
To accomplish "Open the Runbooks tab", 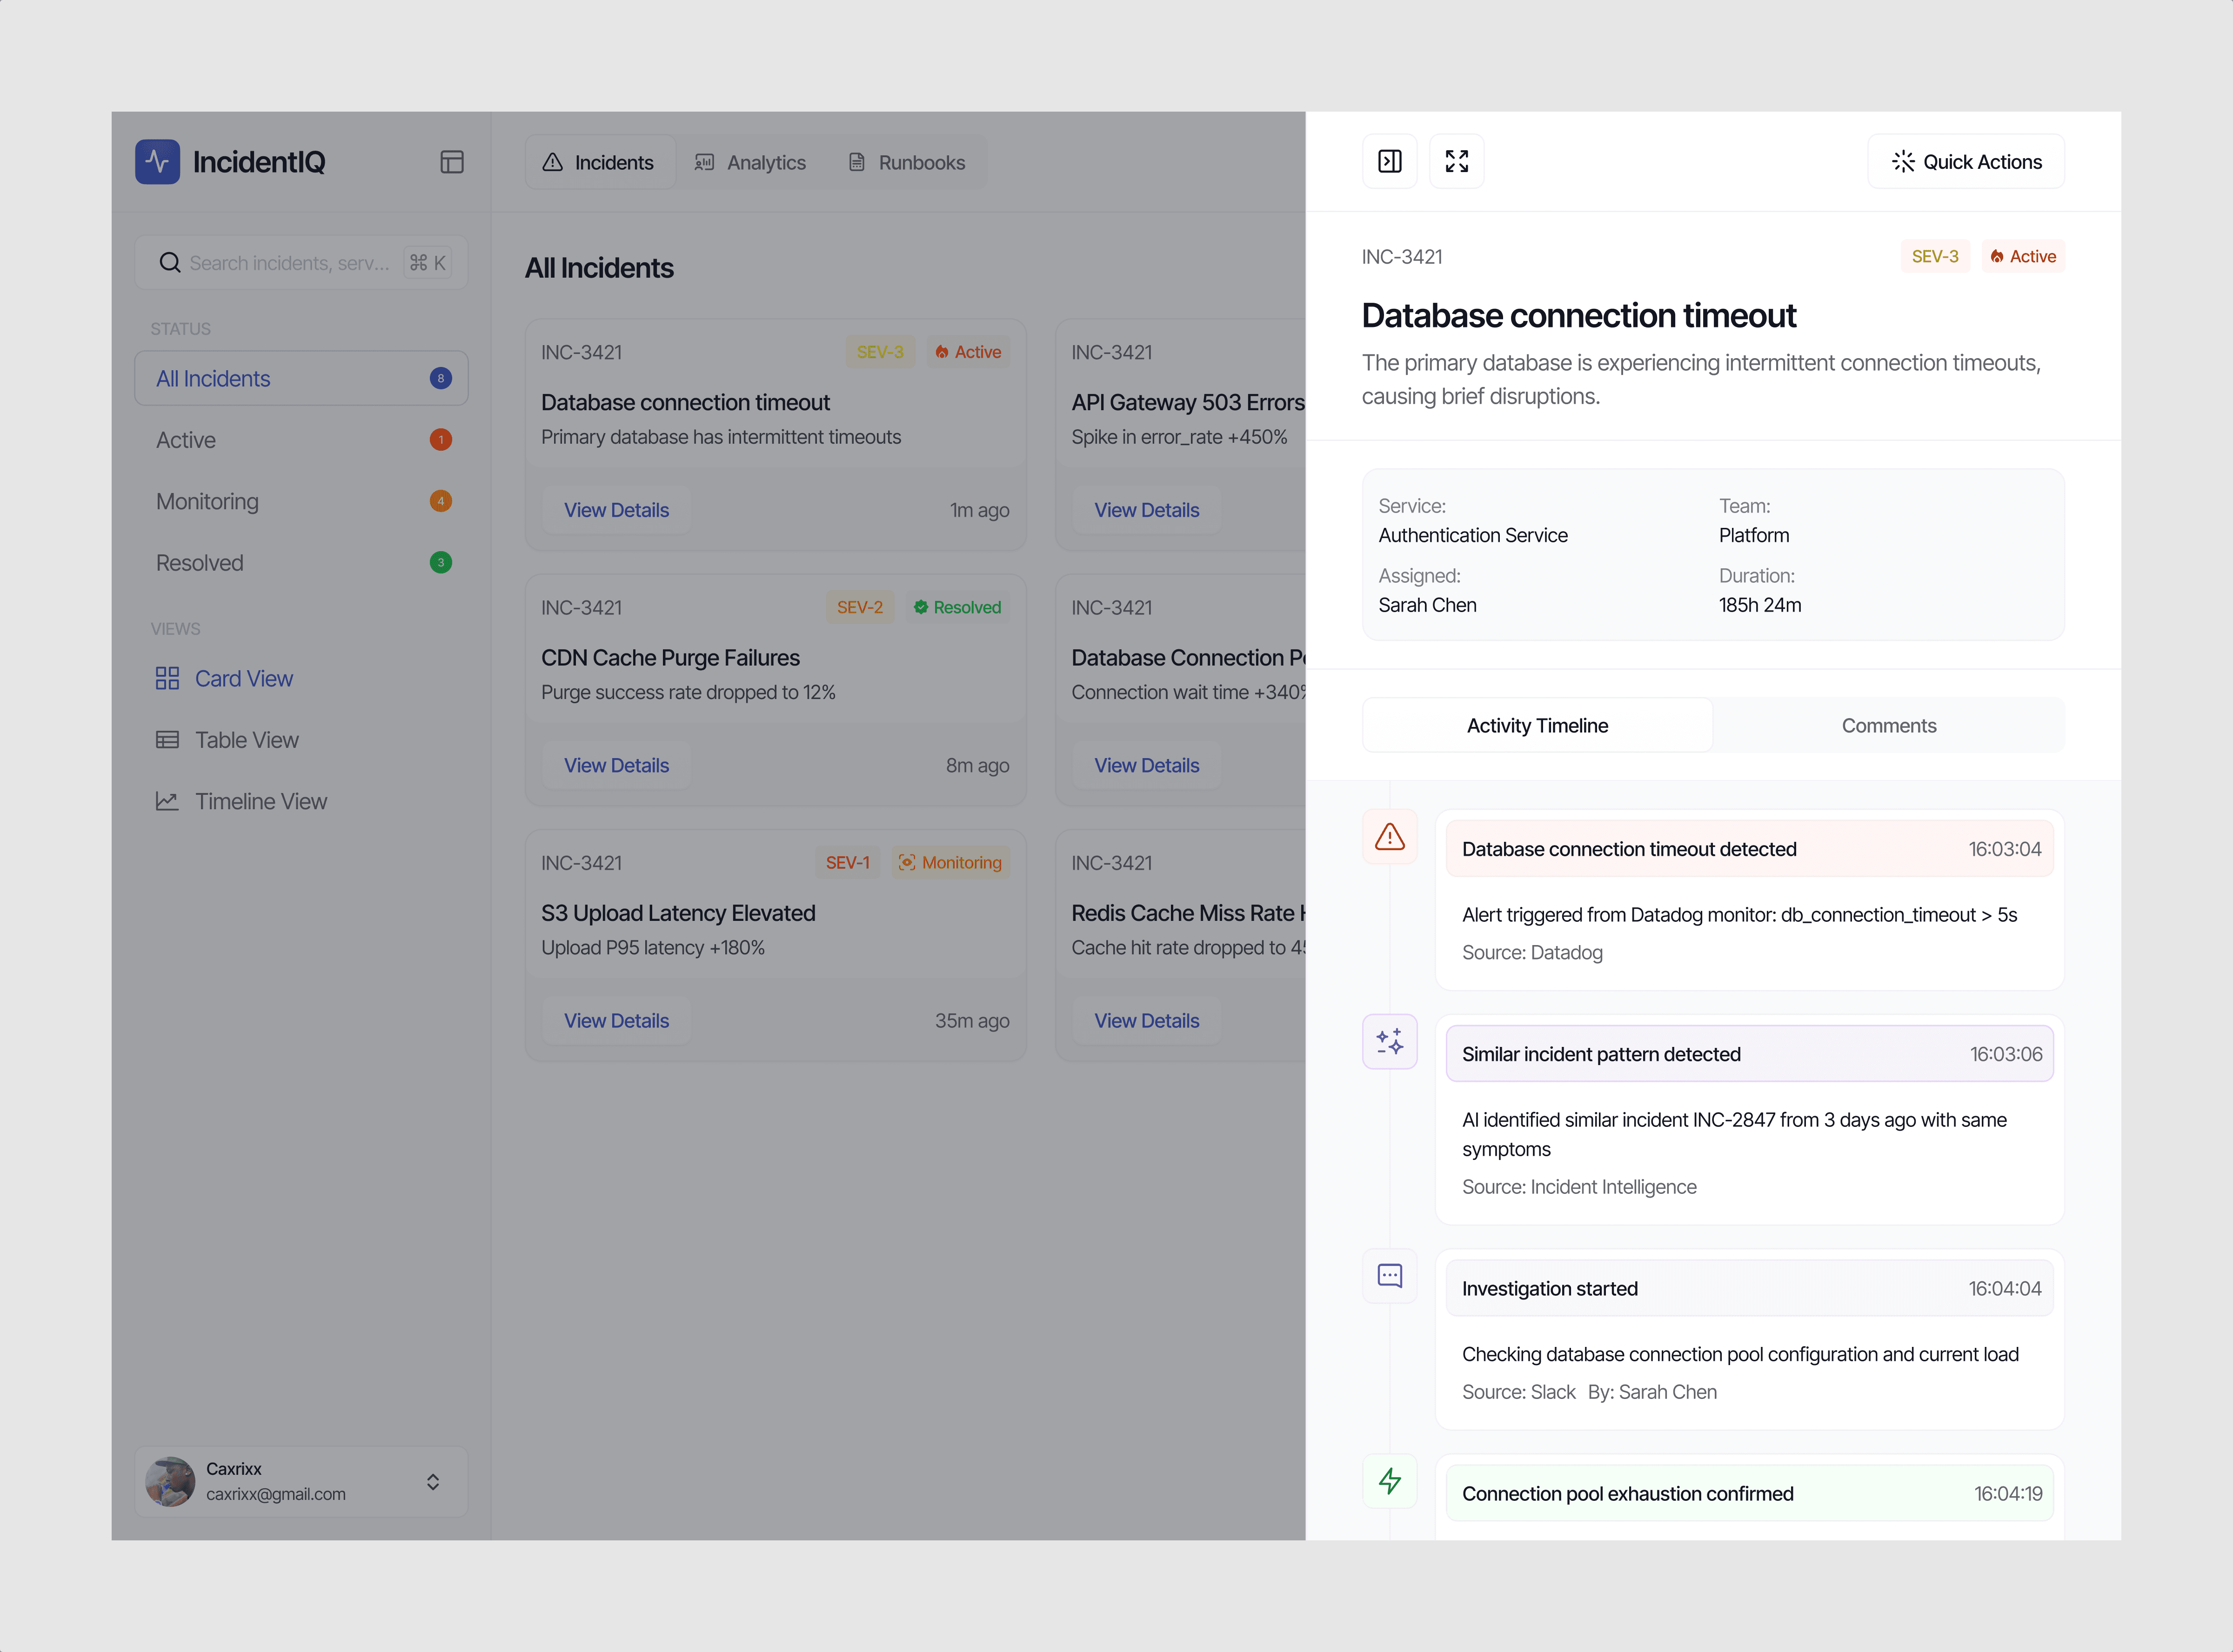I will pos(906,162).
